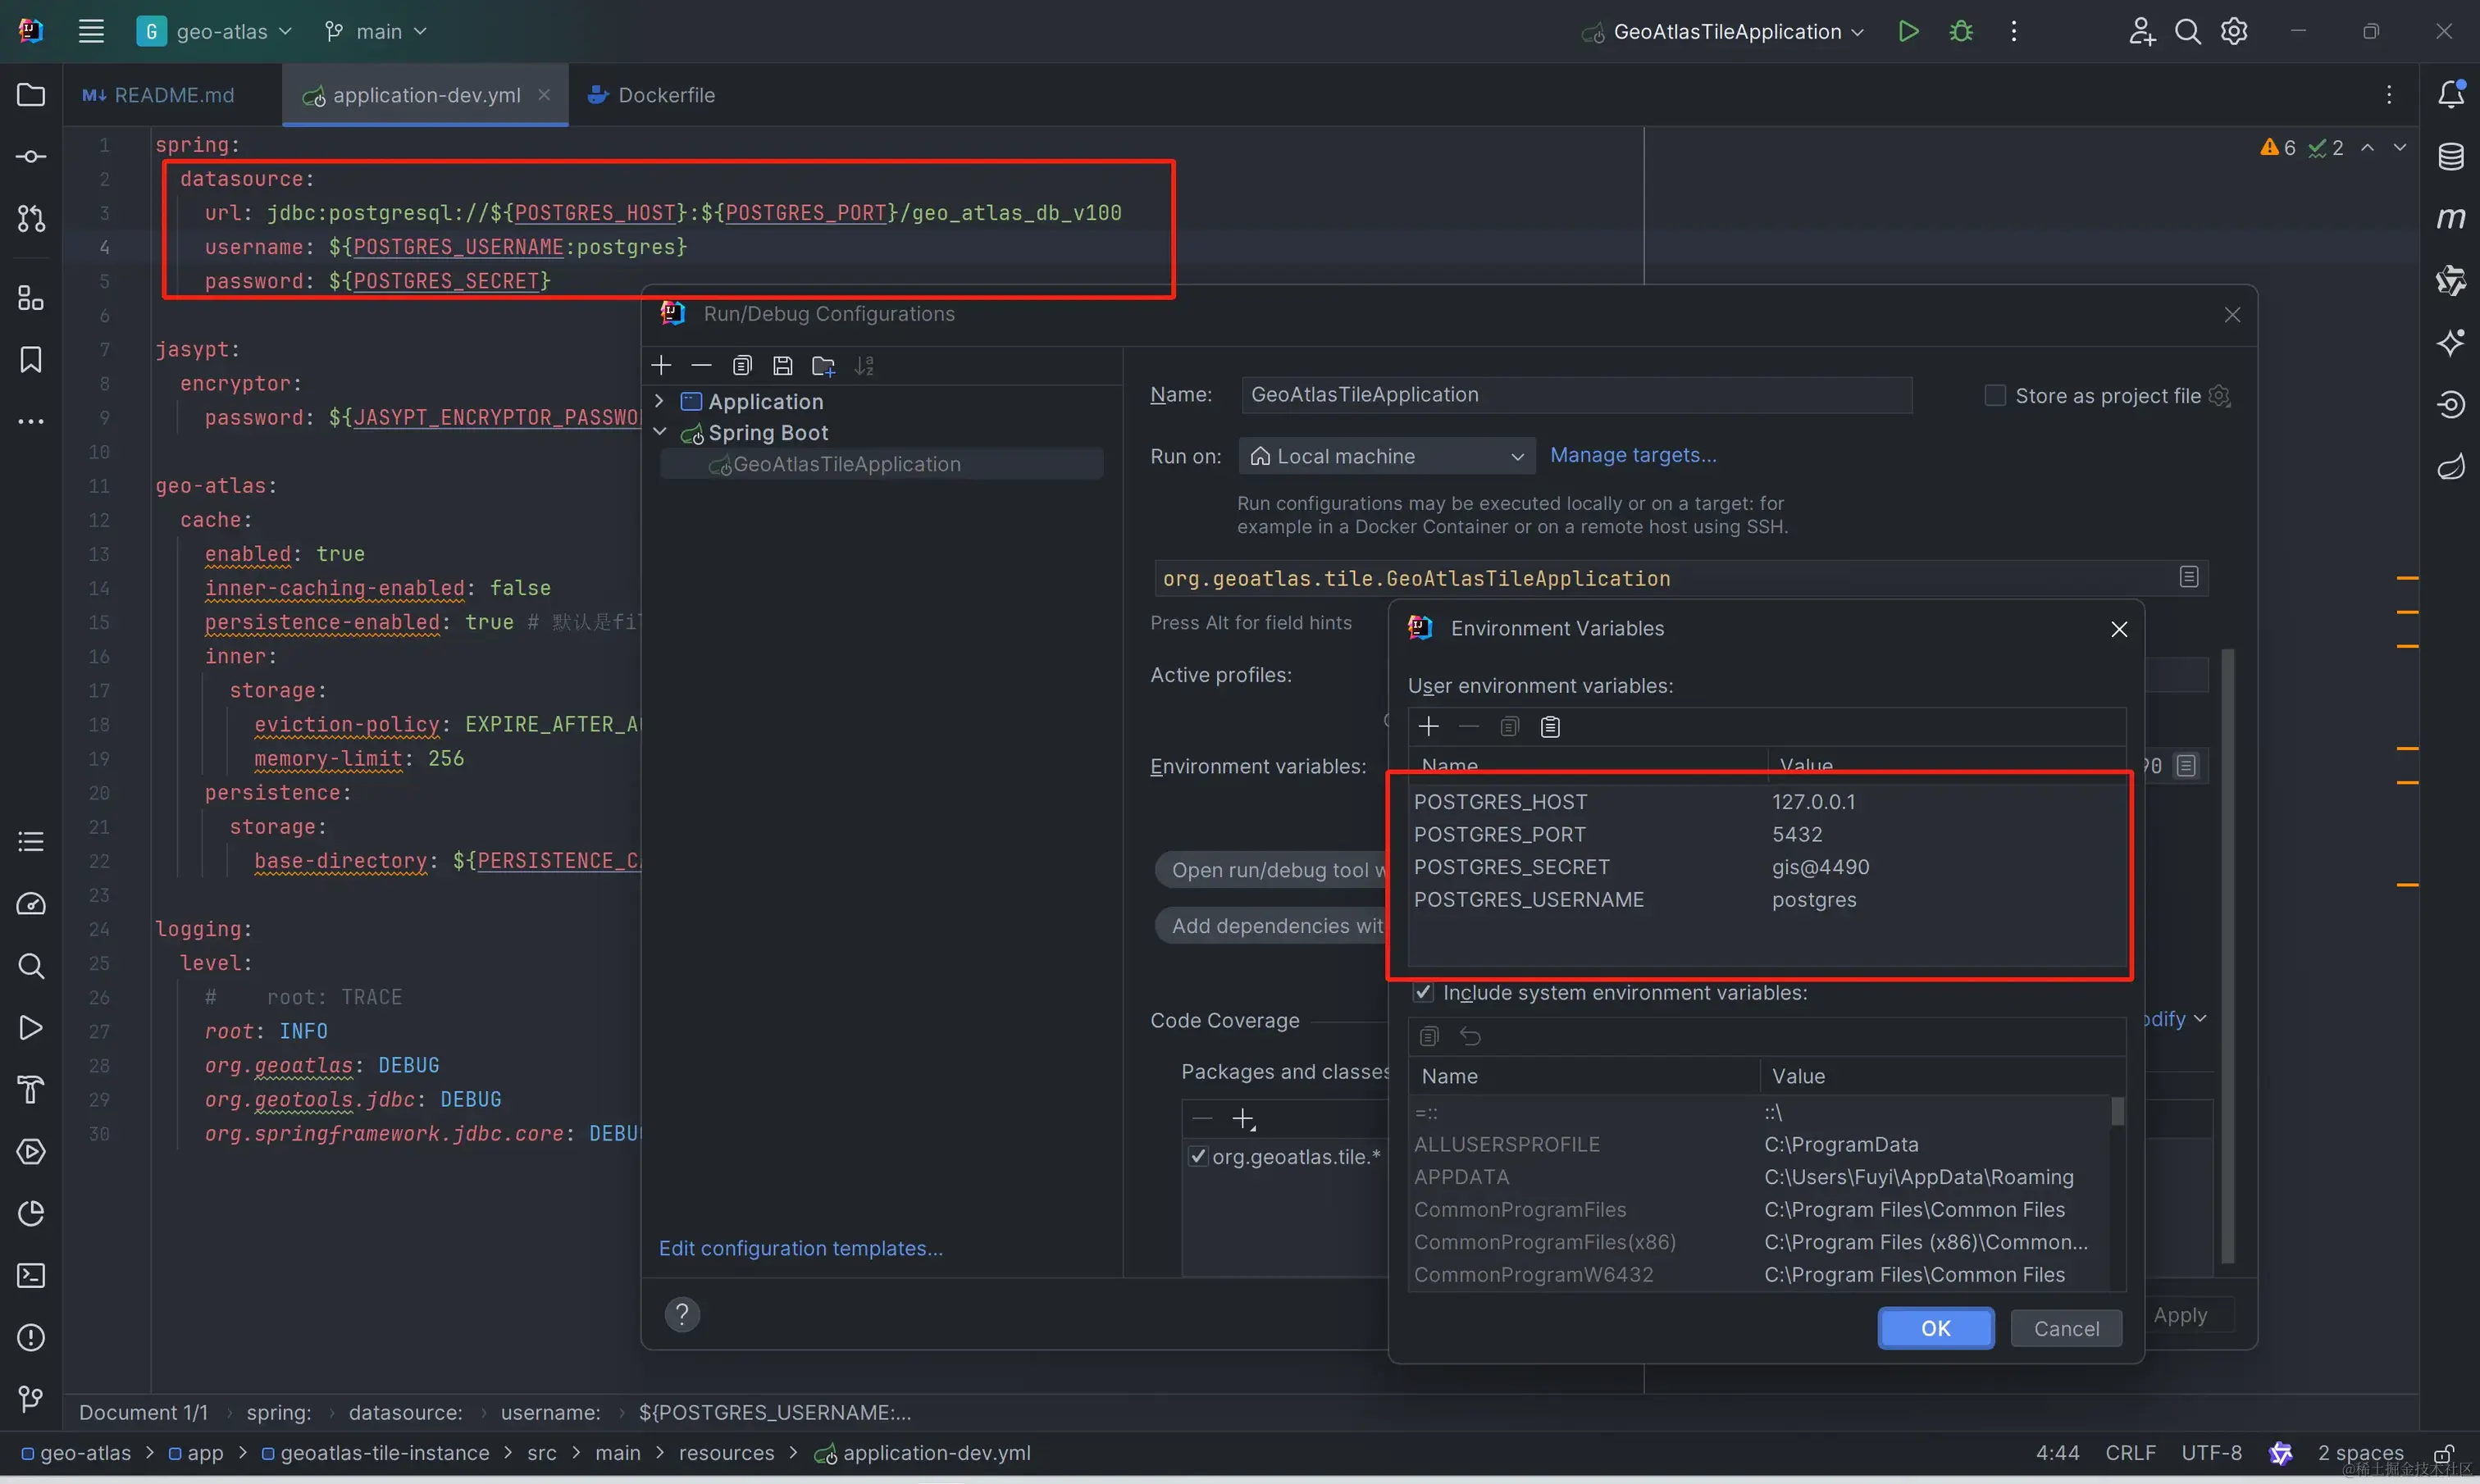Enable Store as project file checkbox
This screenshot has width=2480, height=1484.
tap(1995, 396)
